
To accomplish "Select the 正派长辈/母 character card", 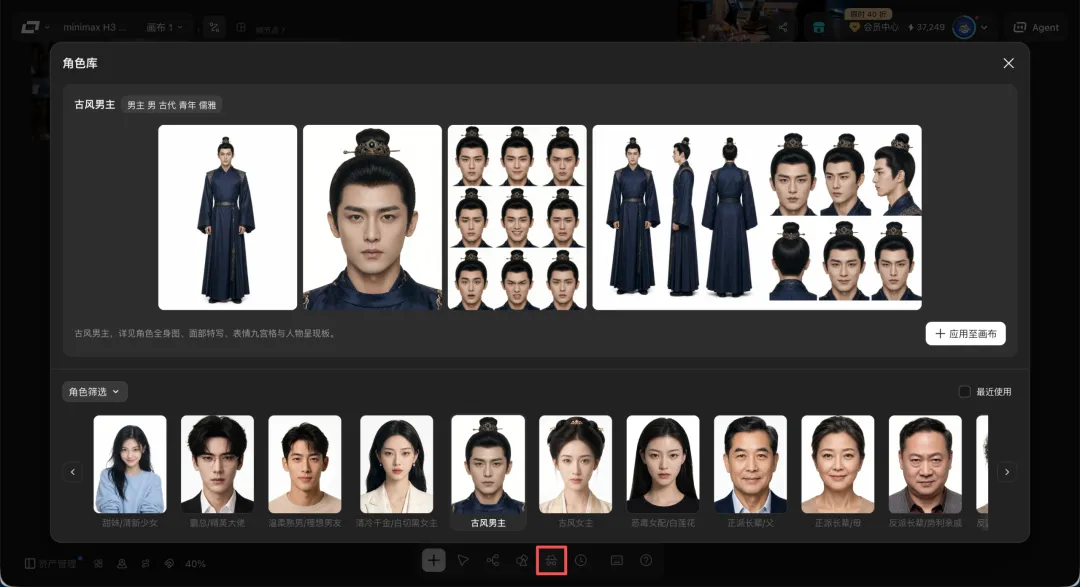I will tap(838, 472).
